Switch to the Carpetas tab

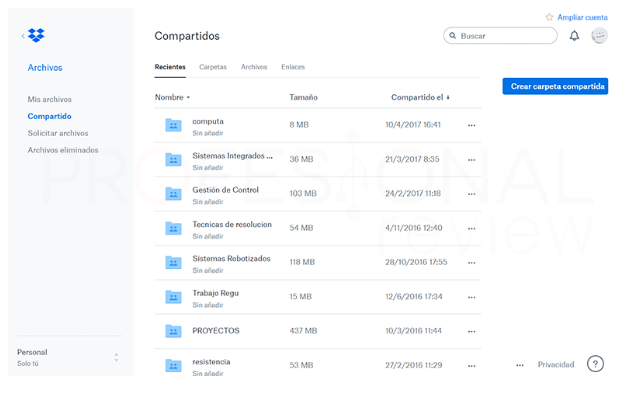coord(213,67)
